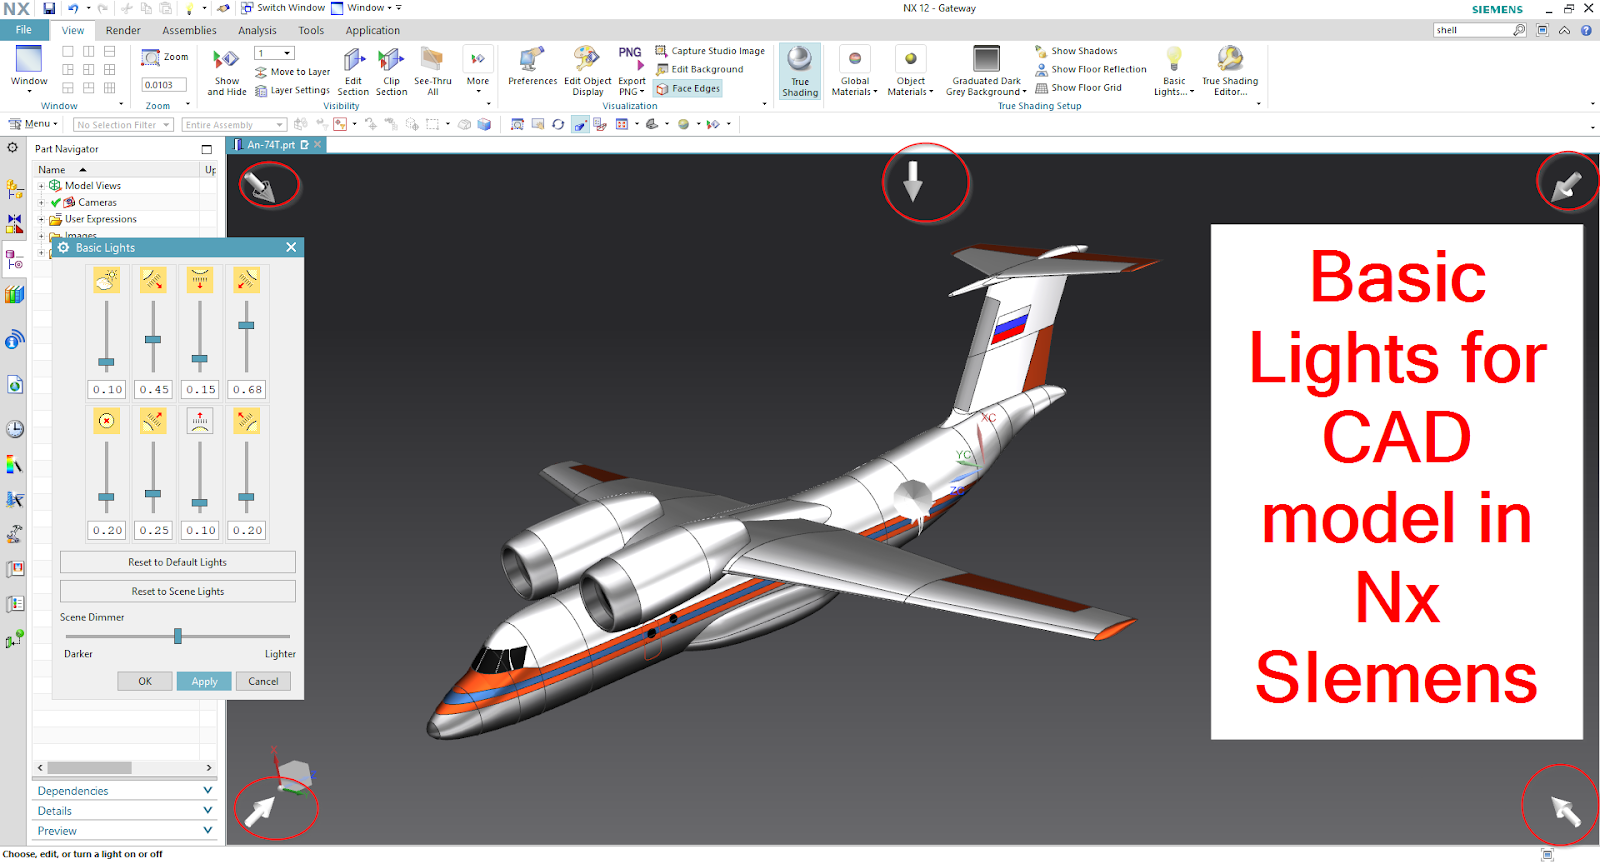1600x864 pixels.
Task: Toggle the scene ambient light with sun-cloud icon
Action: point(106,281)
